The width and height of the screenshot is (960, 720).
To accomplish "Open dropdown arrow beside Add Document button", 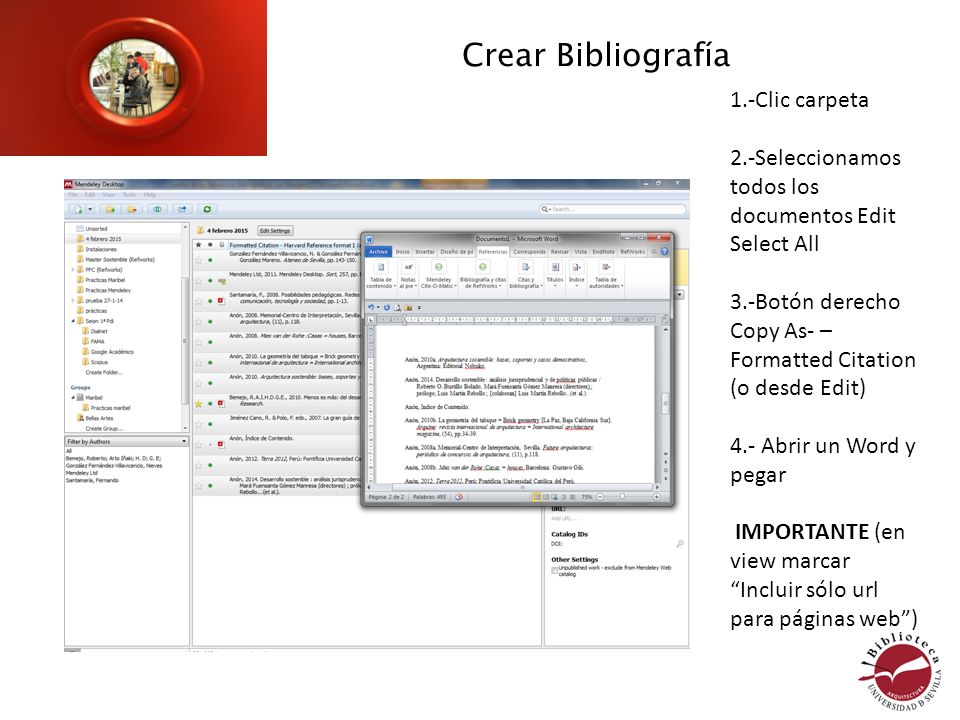I will click(90, 209).
